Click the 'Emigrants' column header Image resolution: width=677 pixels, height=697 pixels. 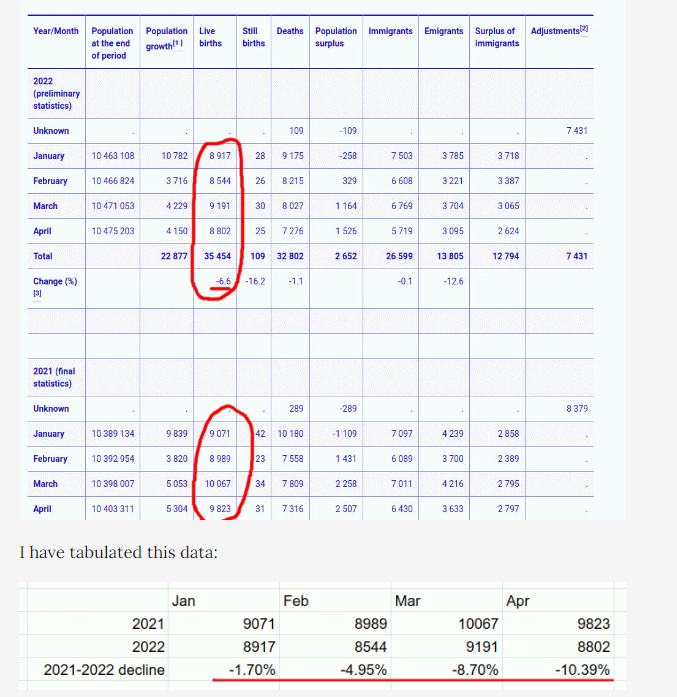pos(443,31)
